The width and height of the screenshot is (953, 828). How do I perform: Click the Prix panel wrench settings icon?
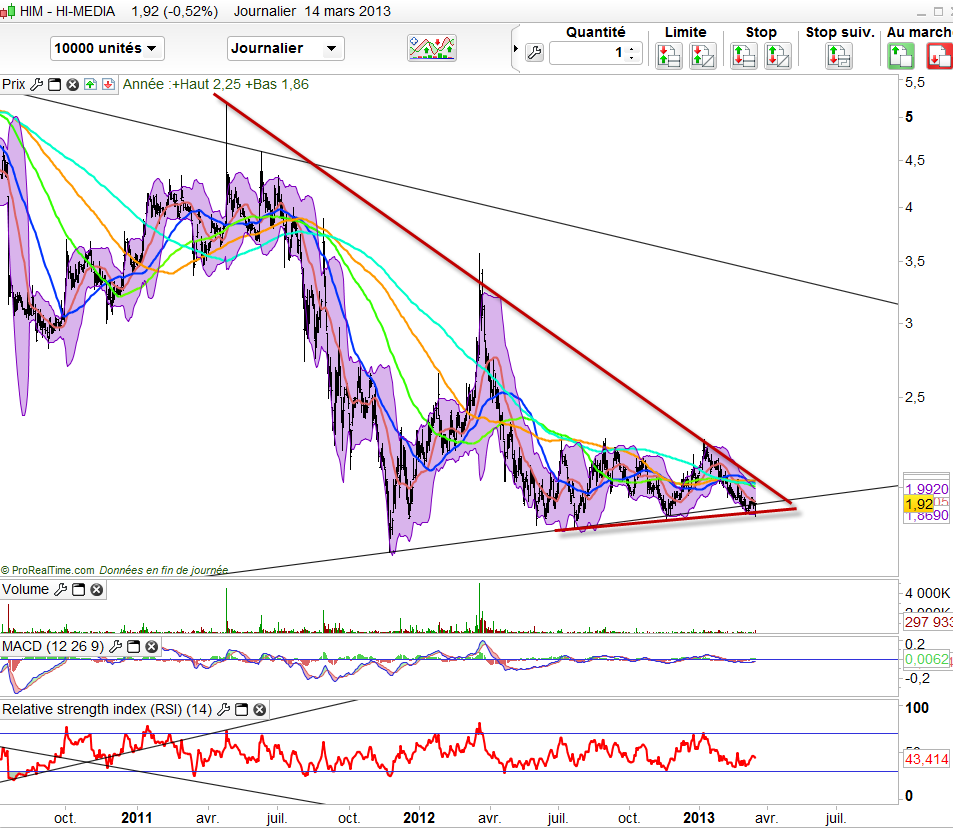point(37,85)
